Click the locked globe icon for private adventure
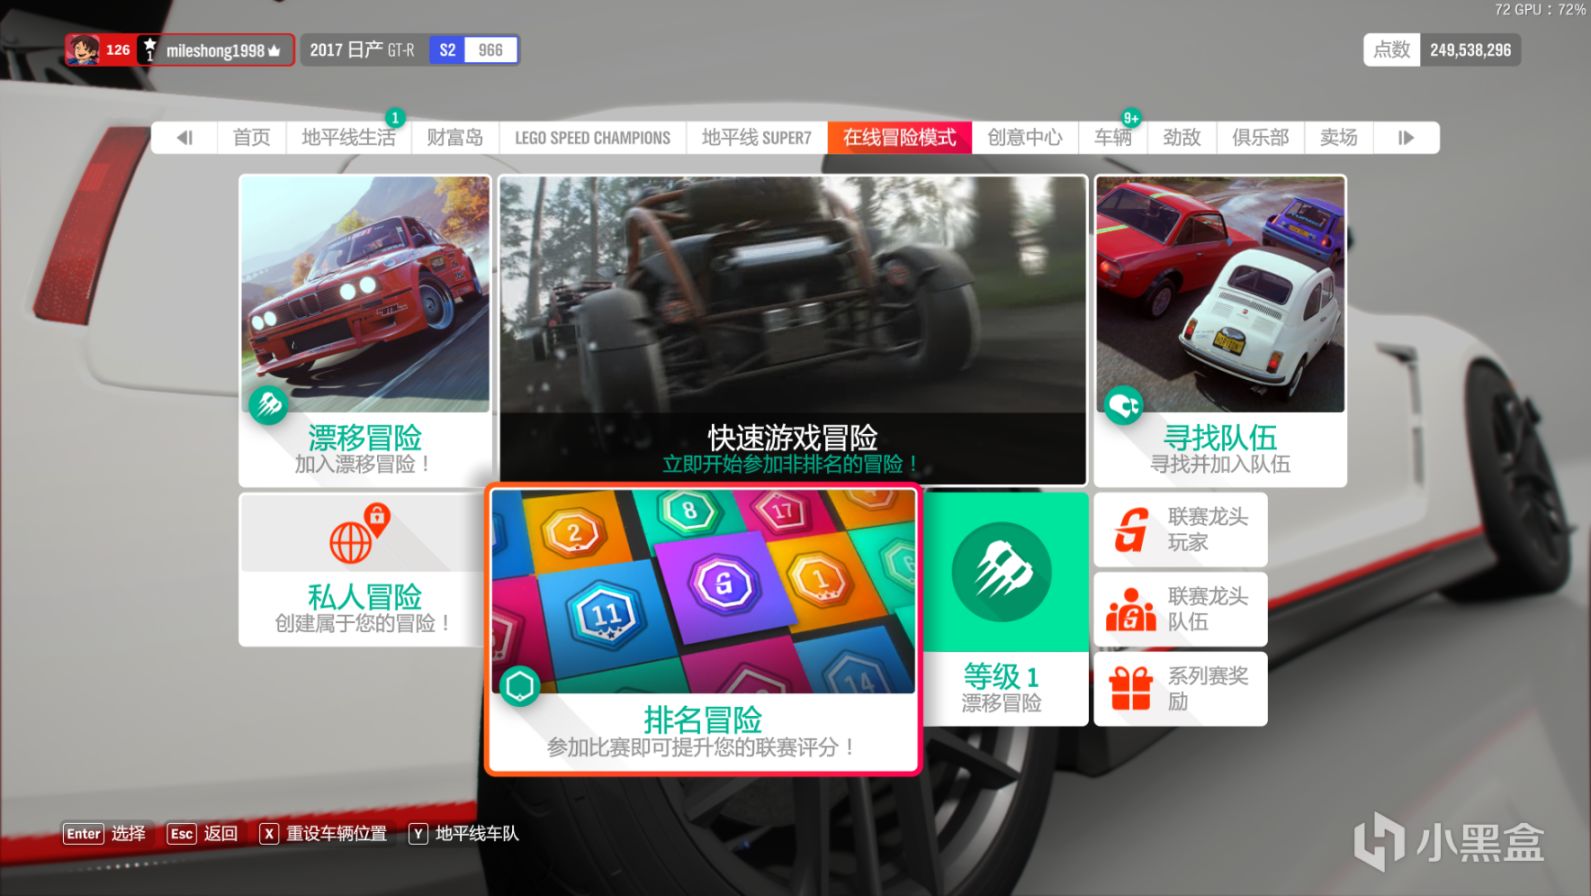Screen dimensions: 1591x896 coord(358,535)
